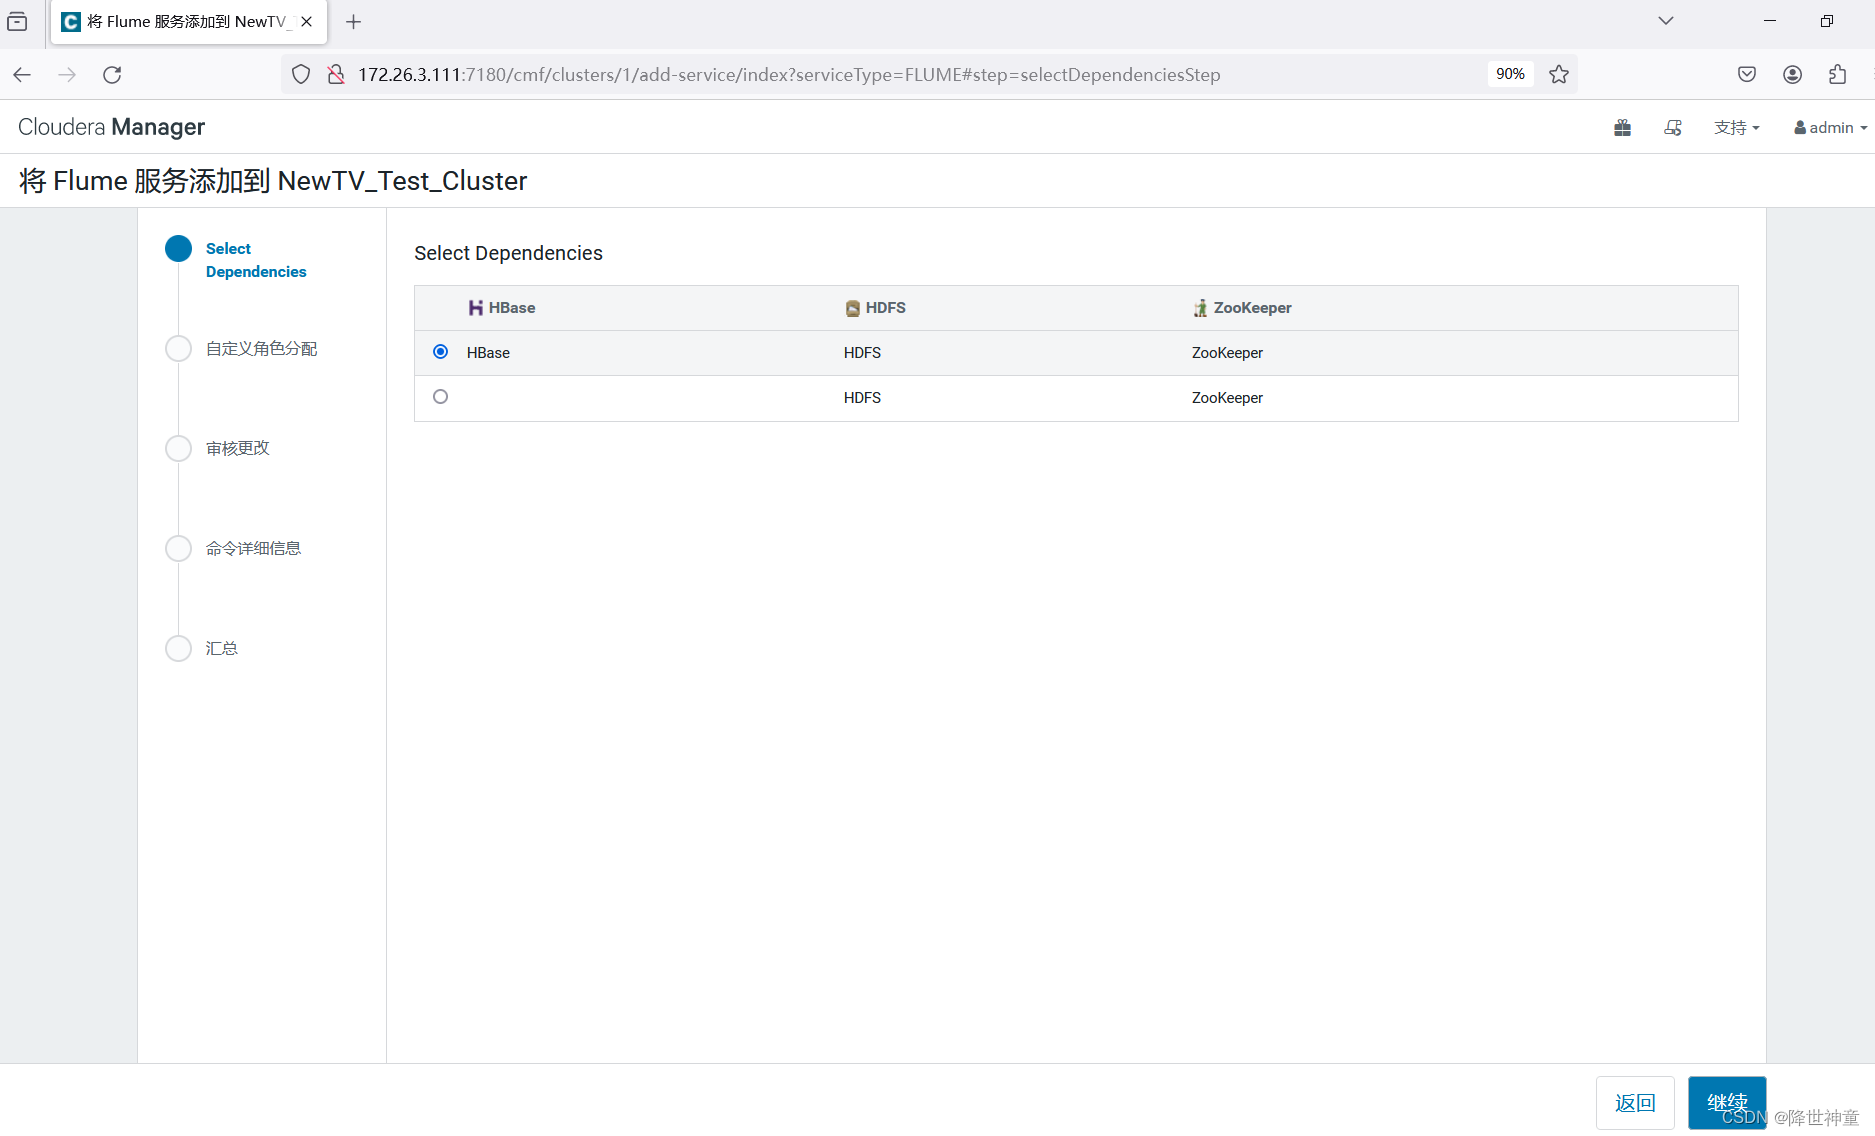
Task: Click the page title 将 Flume 服务添加到 NewTV_Test_Cluster
Action: [x=273, y=181]
